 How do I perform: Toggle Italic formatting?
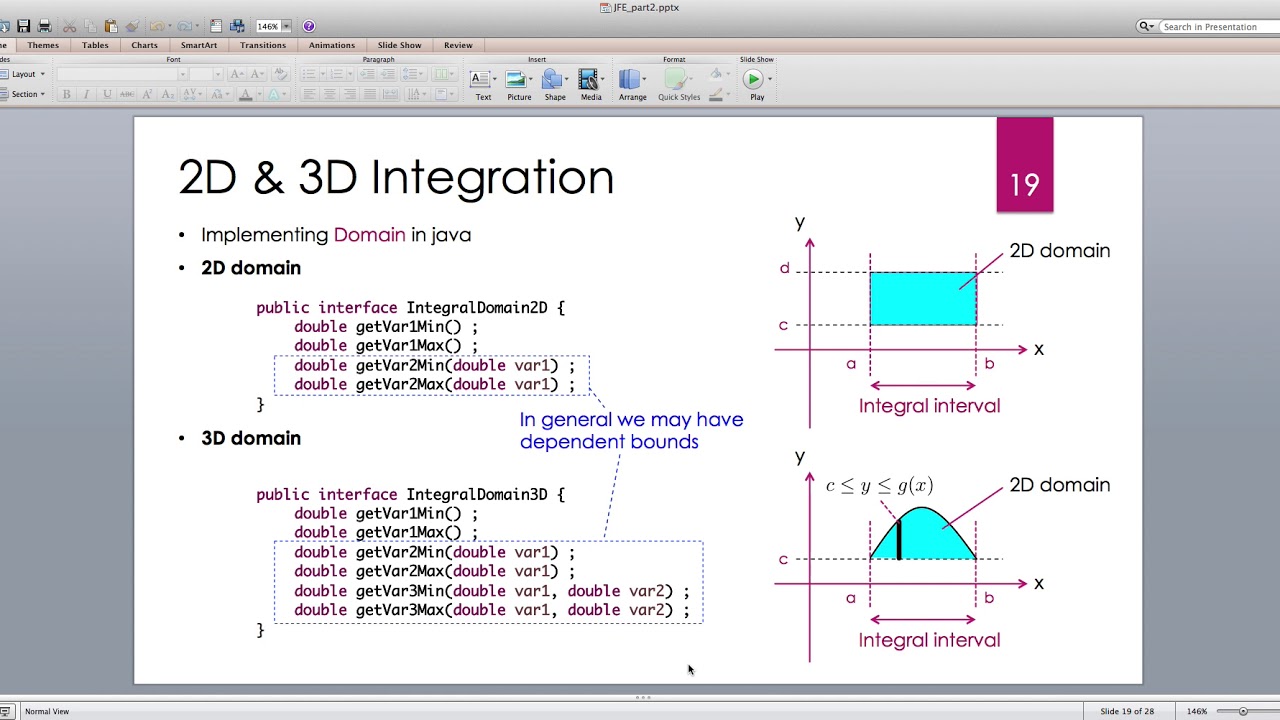[x=86, y=94]
